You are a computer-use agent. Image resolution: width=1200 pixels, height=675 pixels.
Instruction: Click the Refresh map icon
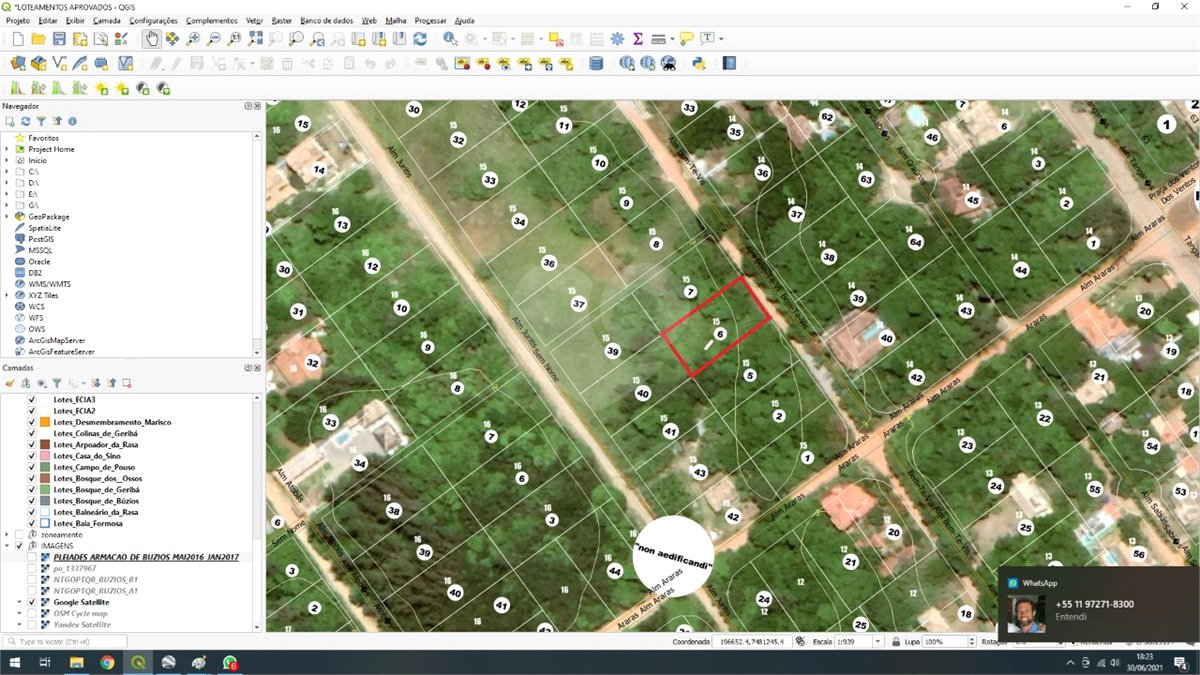(420, 39)
